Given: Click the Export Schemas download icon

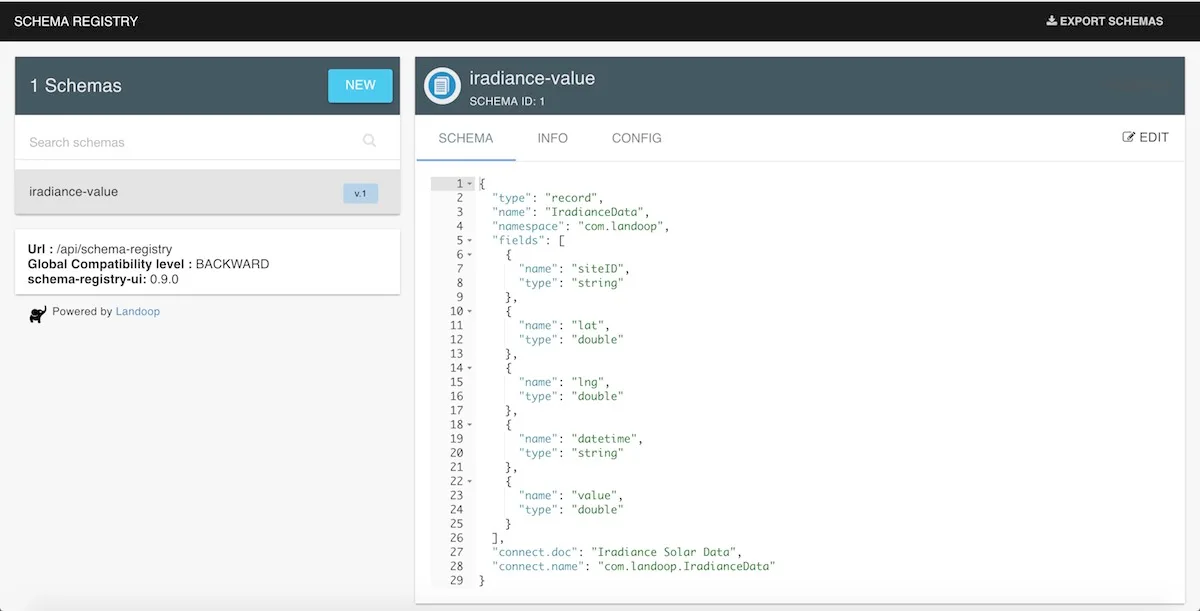Looking at the screenshot, I should (x=1051, y=20).
